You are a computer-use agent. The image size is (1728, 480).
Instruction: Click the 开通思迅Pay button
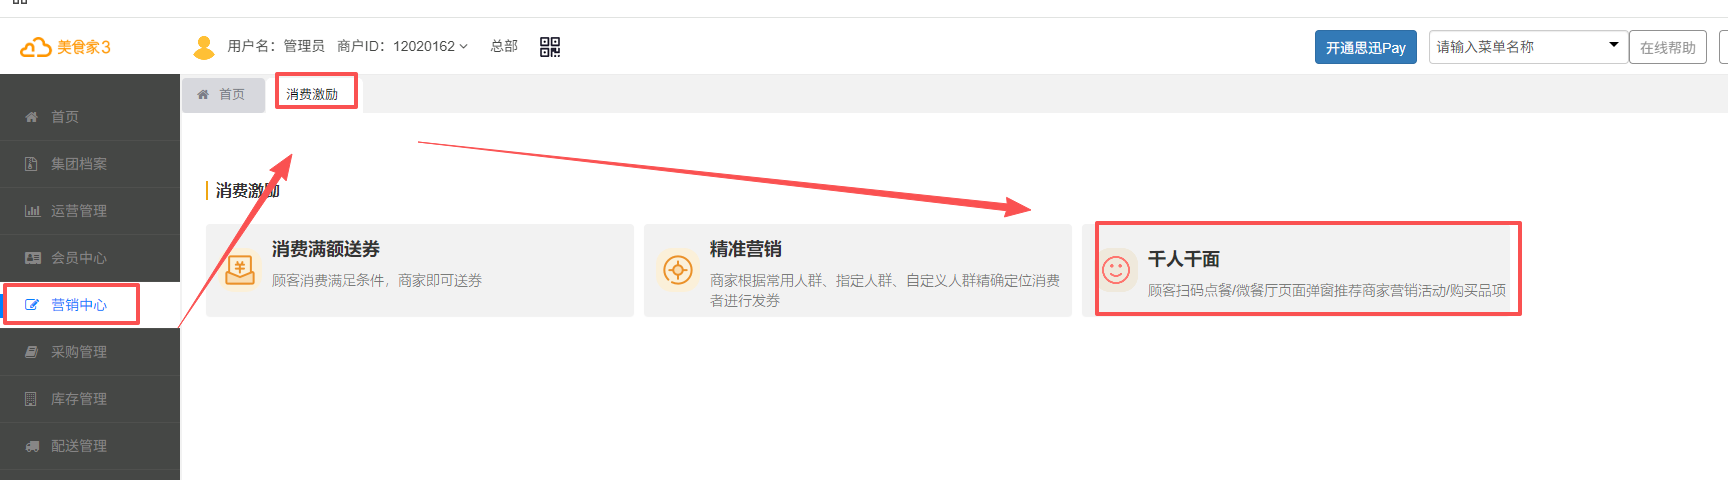pyautogui.click(x=1366, y=47)
